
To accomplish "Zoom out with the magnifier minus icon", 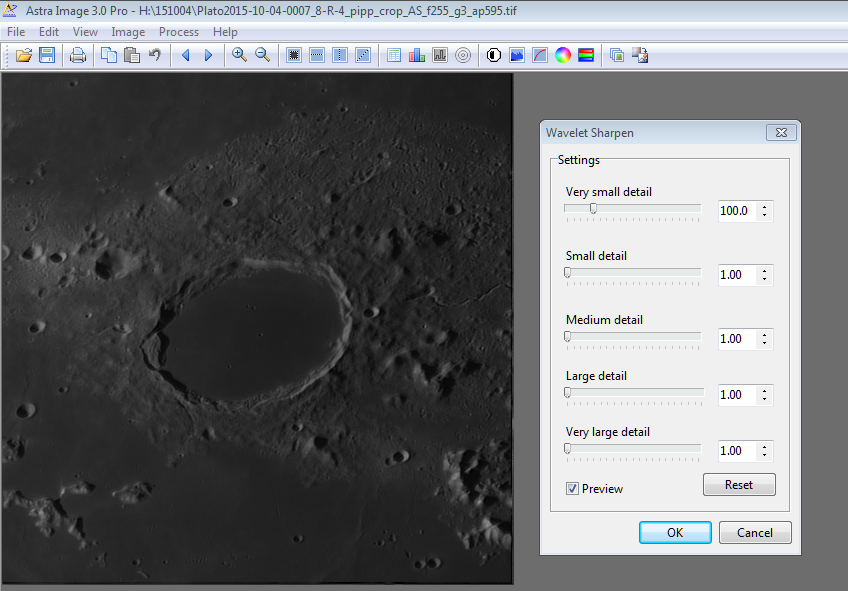I will coord(262,55).
